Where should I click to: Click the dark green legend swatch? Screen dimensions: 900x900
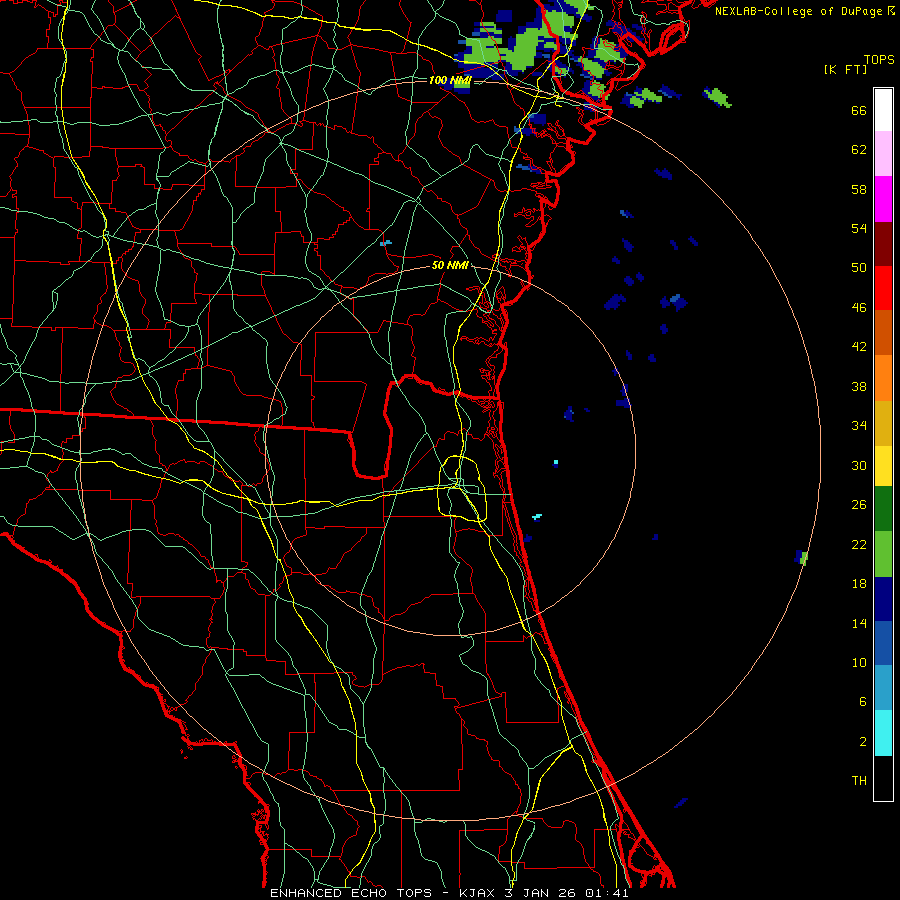[x=883, y=509]
